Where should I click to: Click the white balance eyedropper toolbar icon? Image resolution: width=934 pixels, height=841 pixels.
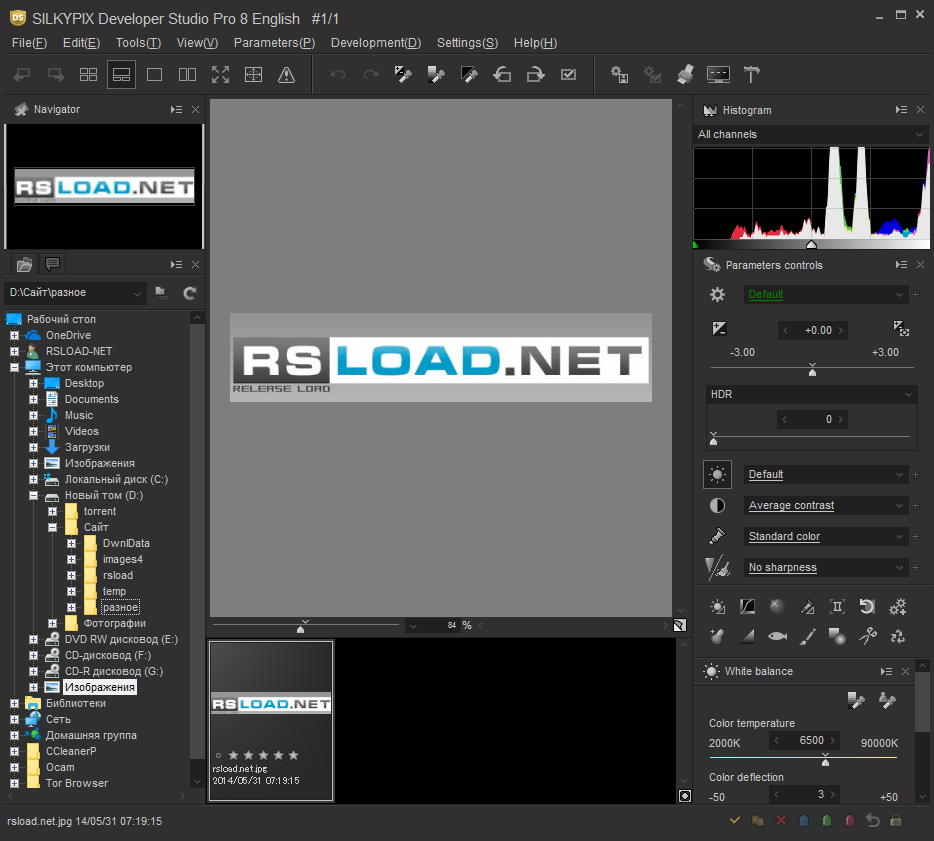(x=403, y=74)
